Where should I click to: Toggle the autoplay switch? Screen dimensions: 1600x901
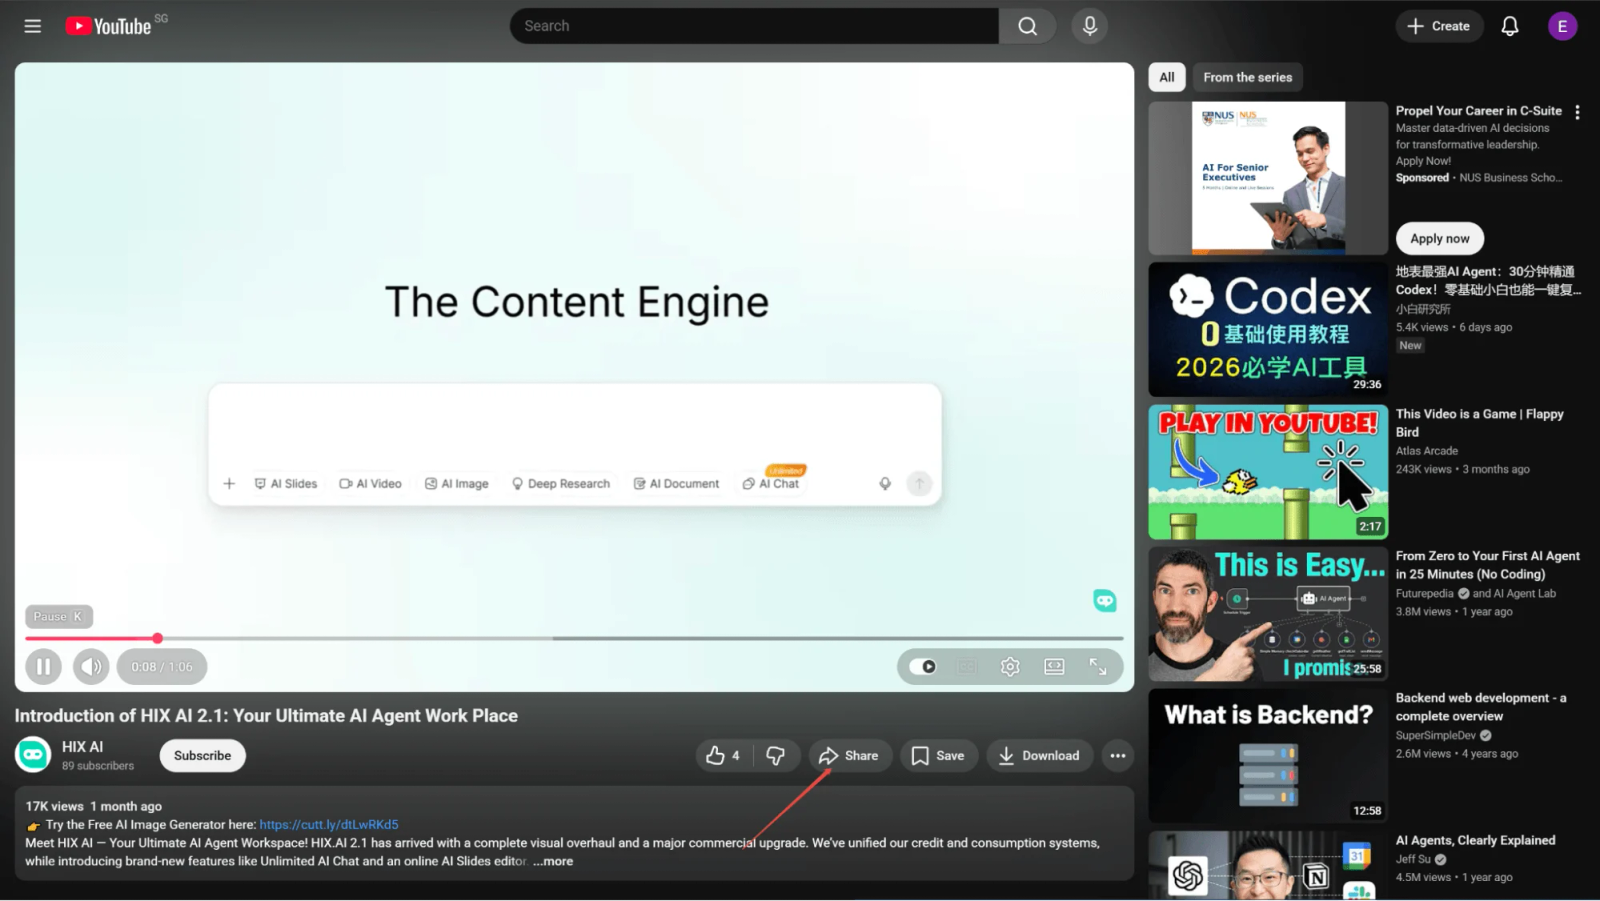(923, 667)
